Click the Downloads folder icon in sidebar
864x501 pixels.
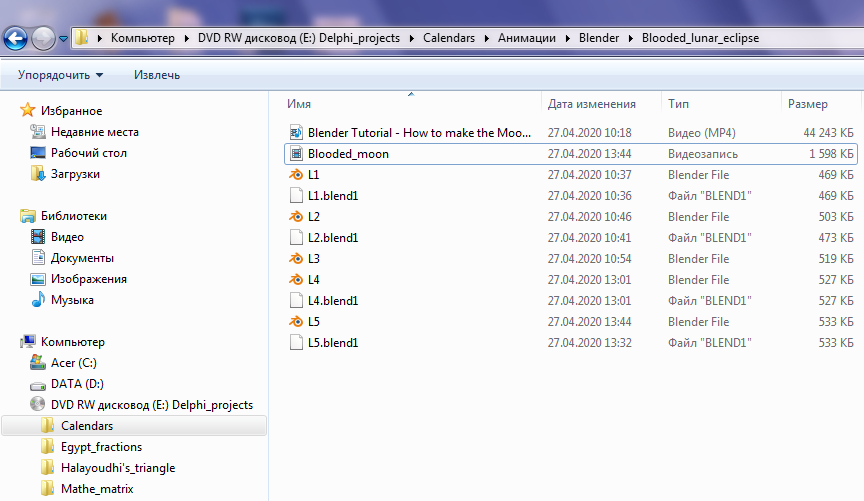[x=37, y=174]
